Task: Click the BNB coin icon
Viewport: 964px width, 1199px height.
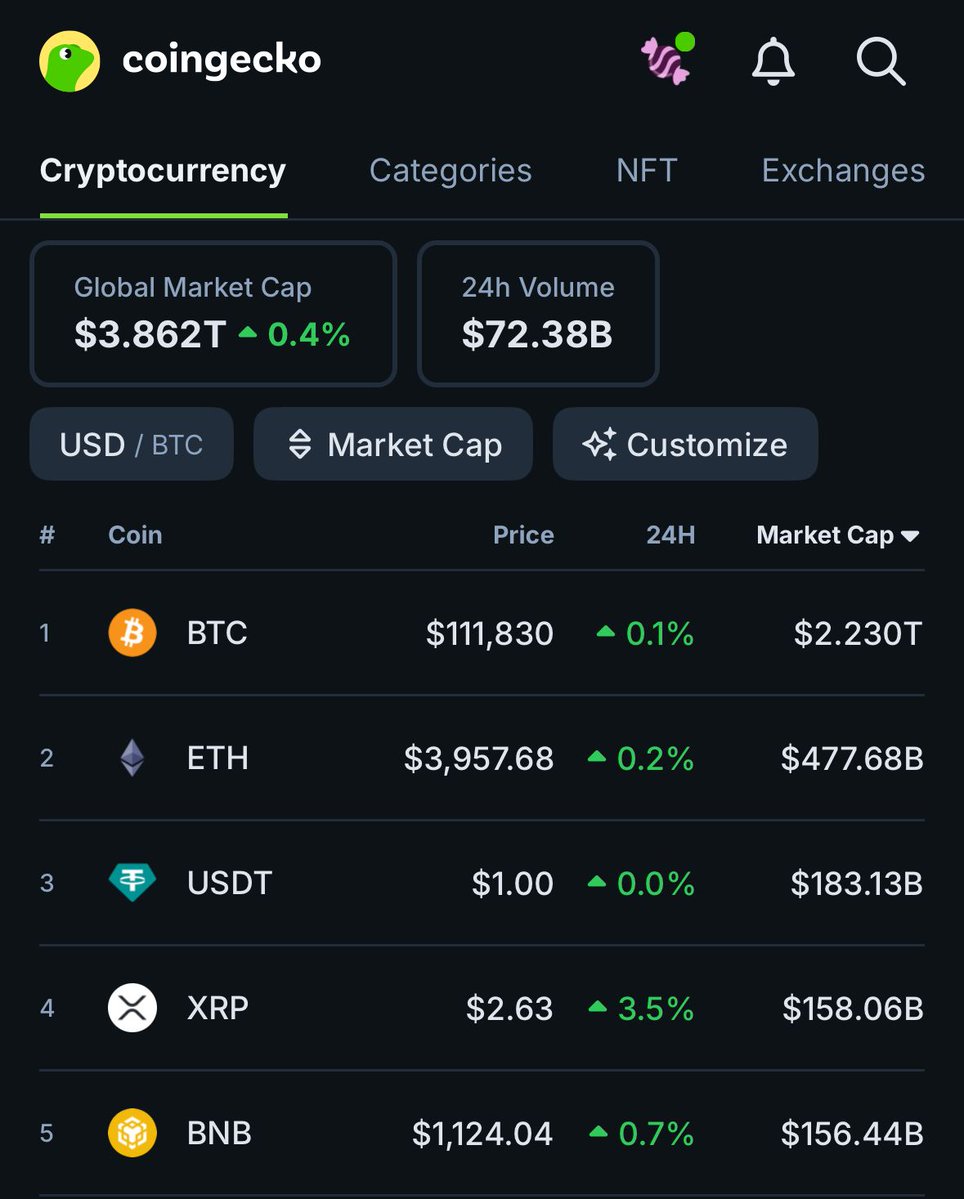Action: (132, 1133)
